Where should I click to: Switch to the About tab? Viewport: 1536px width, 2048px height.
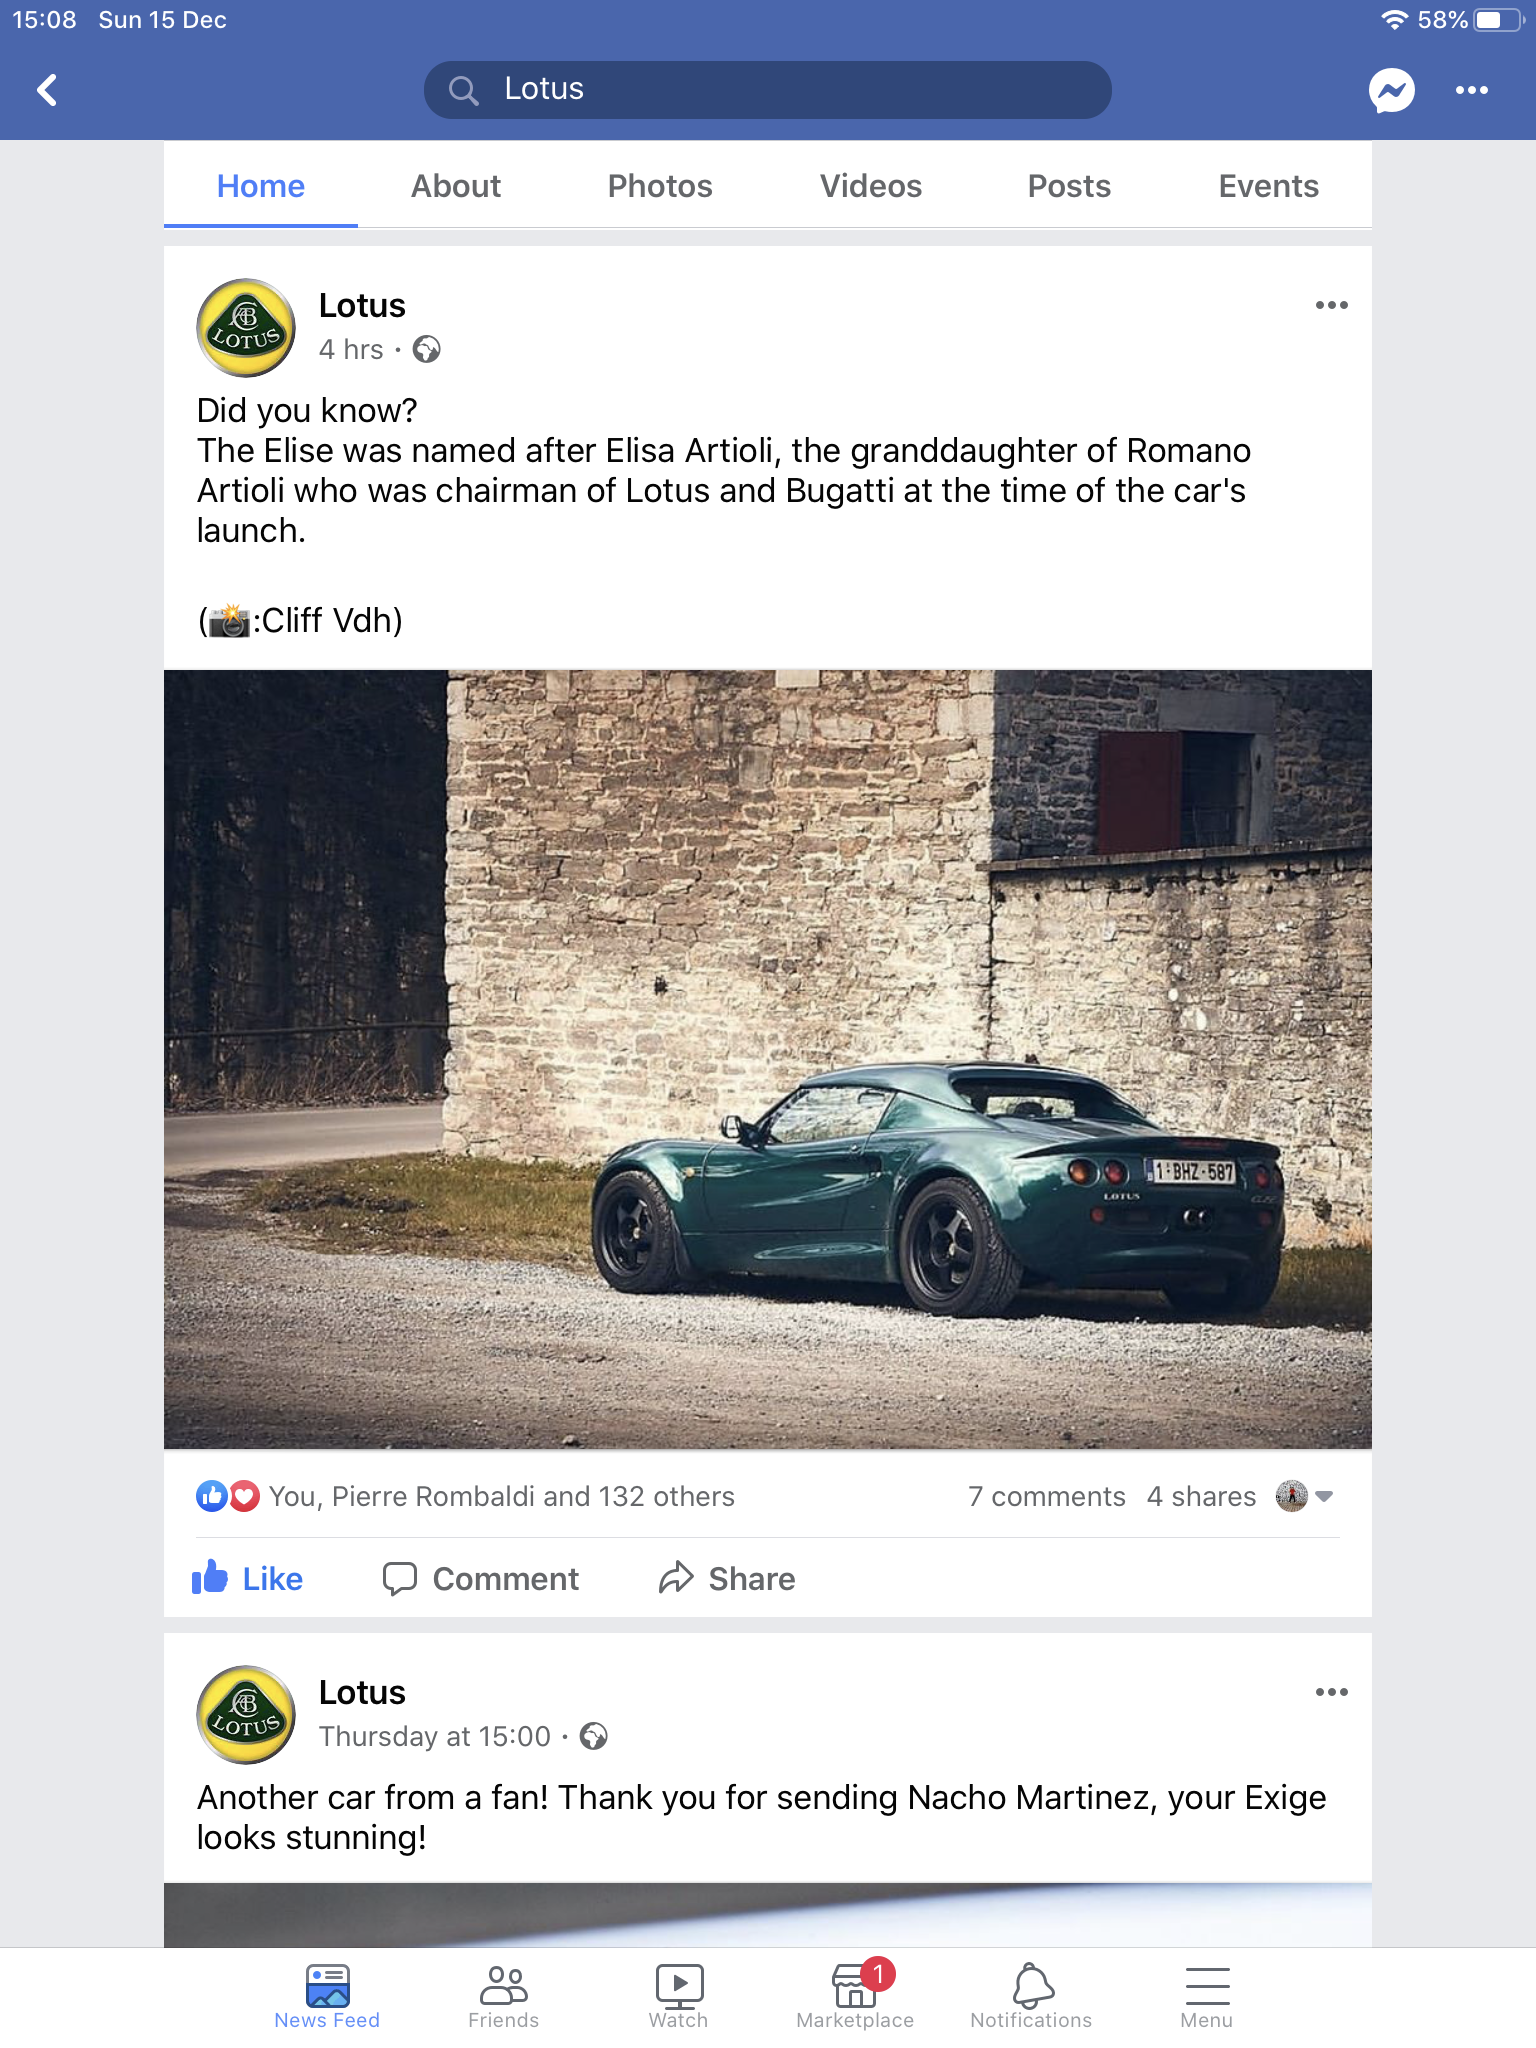pos(456,186)
